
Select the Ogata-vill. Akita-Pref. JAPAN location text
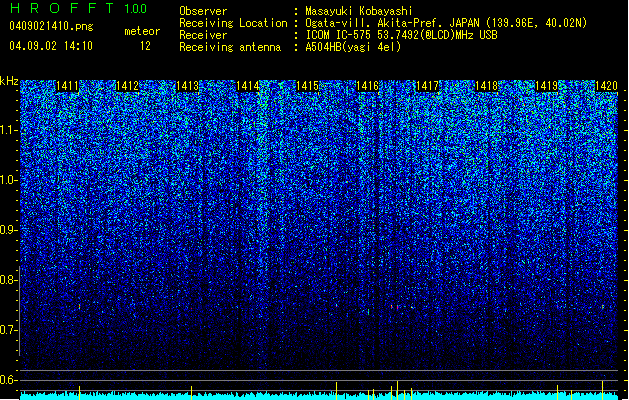(x=446, y=23)
